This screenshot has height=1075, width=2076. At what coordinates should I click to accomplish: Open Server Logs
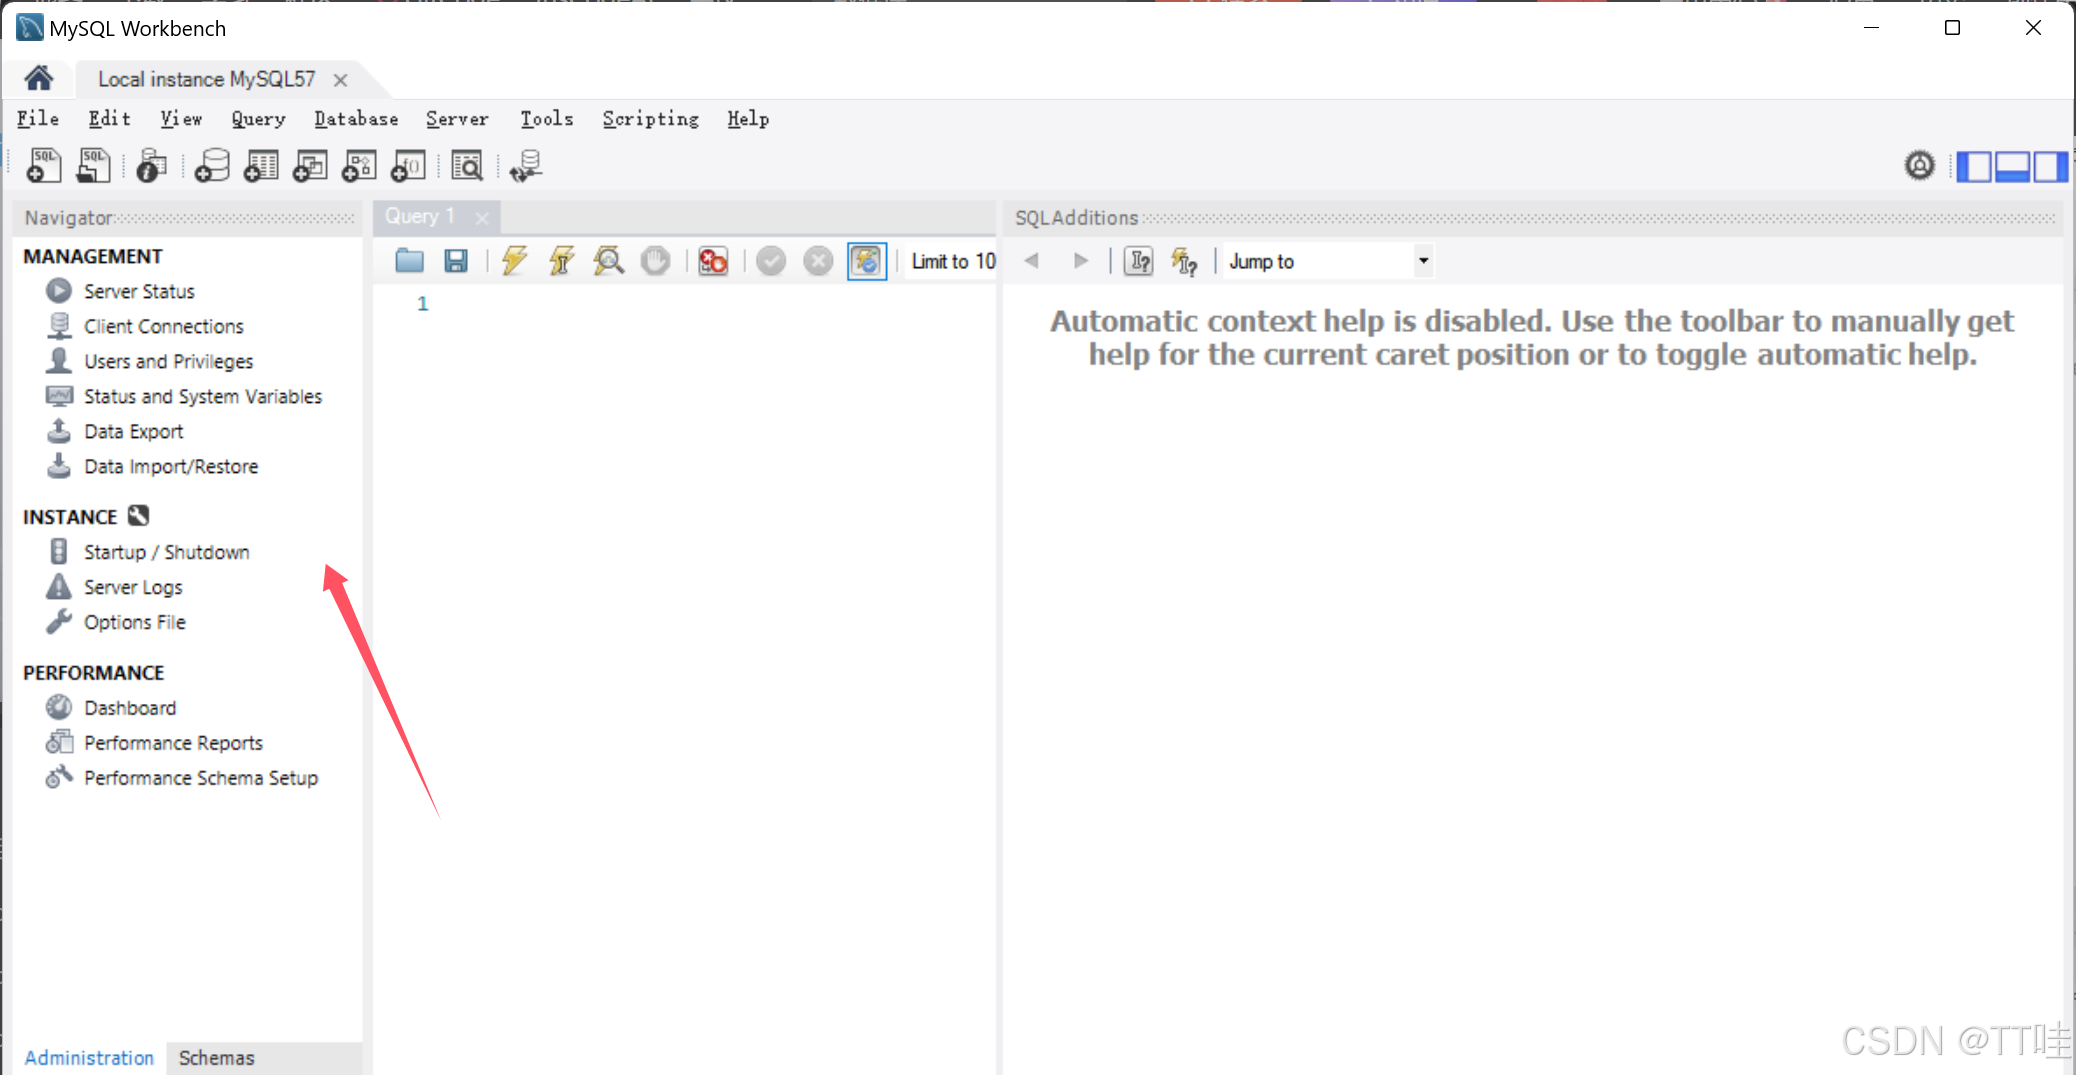pyautogui.click(x=133, y=587)
